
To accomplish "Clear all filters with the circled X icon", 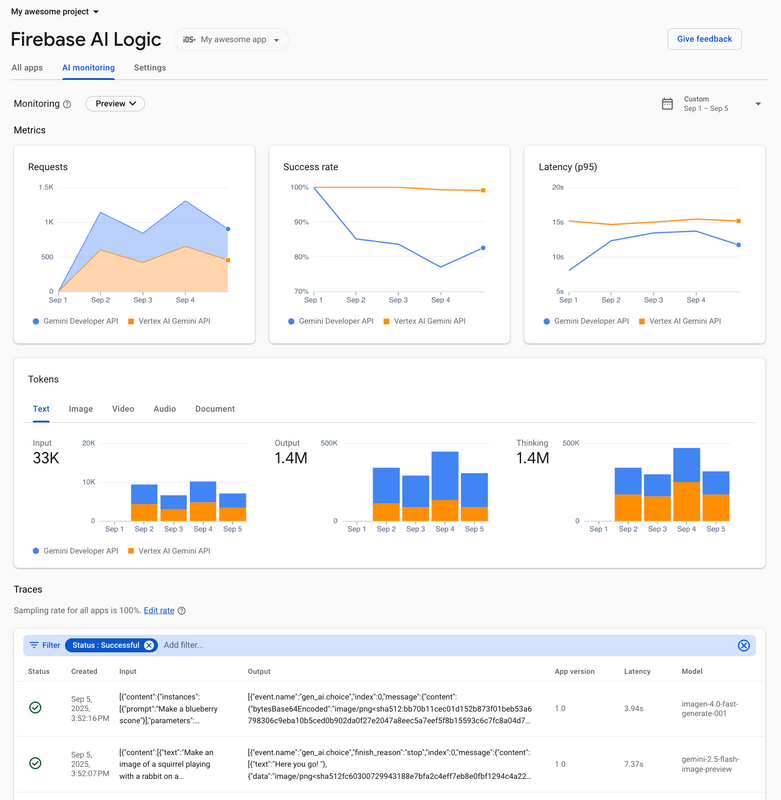I will coord(744,645).
